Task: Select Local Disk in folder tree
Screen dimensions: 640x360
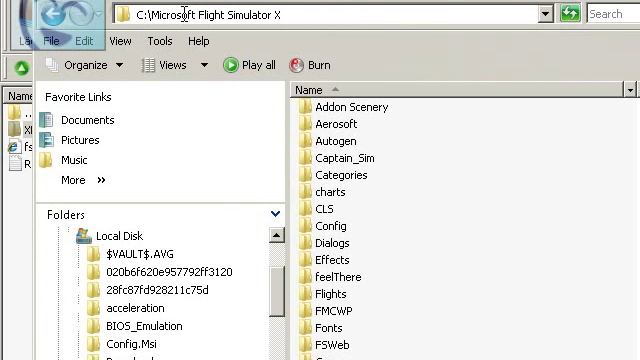Action: [120, 236]
